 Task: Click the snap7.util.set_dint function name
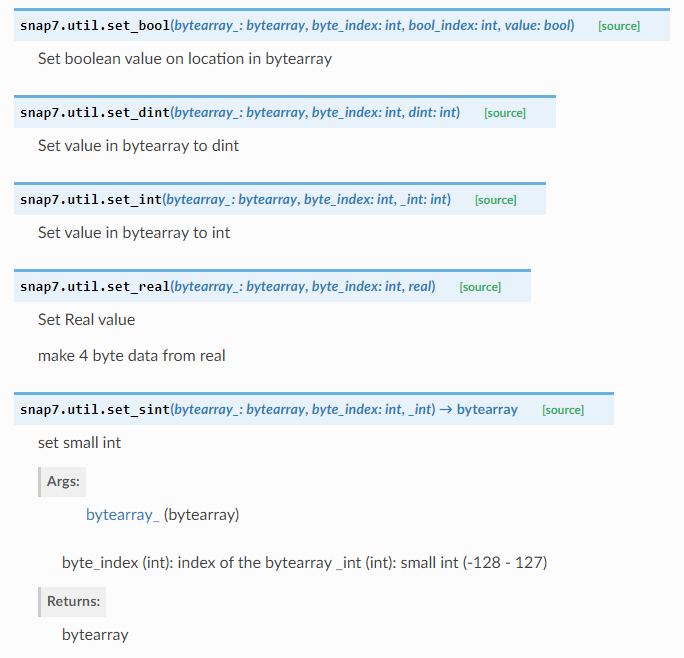point(95,113)
